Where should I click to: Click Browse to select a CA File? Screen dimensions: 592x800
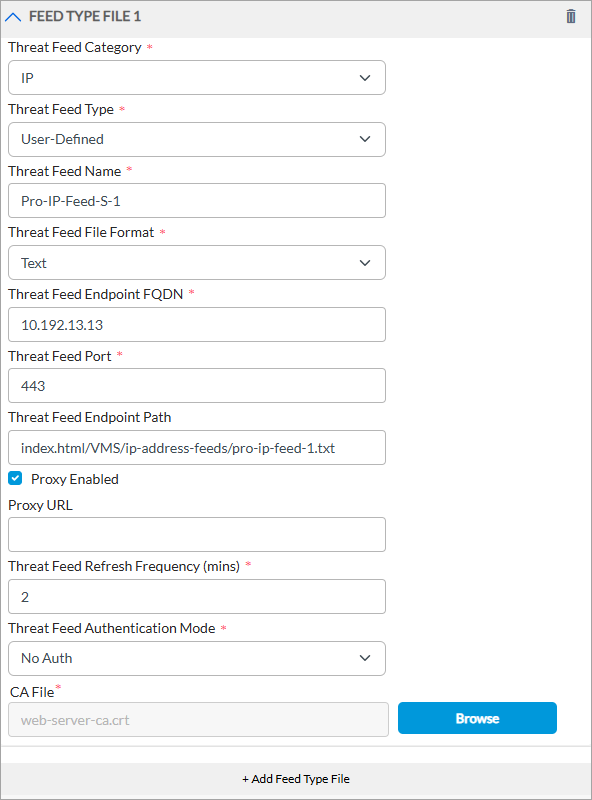[477, 718]
